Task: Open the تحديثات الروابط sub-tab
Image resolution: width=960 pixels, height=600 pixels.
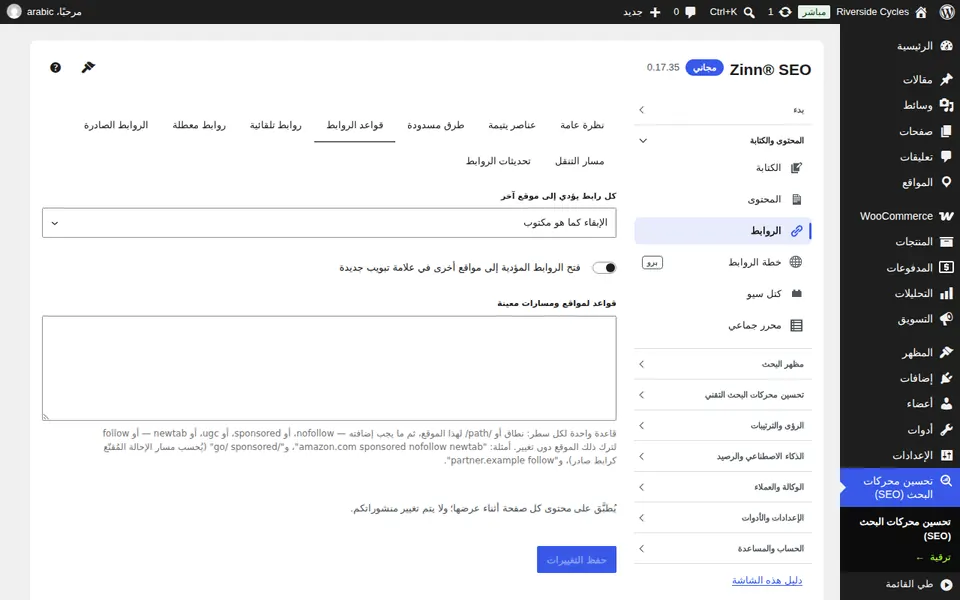Action: (498, 161)
